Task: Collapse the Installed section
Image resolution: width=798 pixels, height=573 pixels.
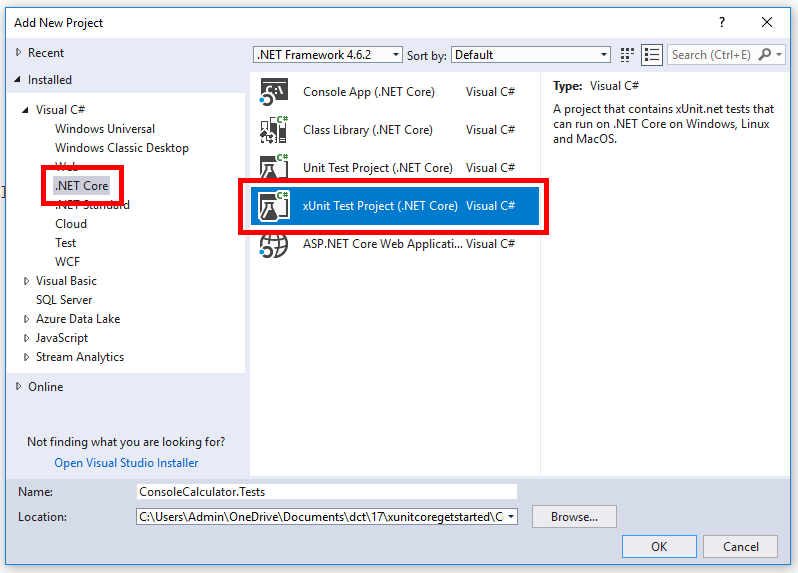Action: pos(18,79)
